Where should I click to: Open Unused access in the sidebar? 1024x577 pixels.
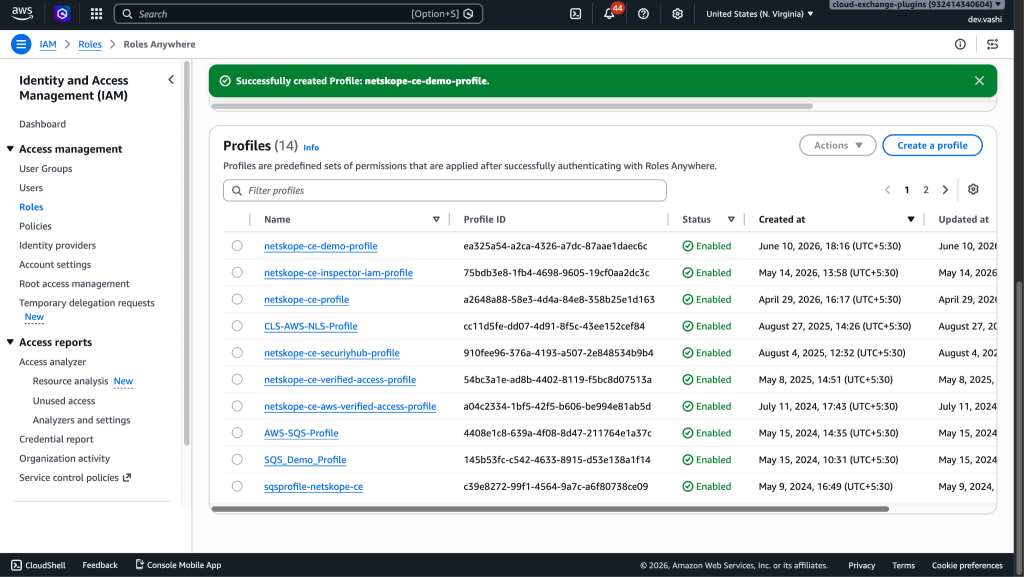[64, 401]
